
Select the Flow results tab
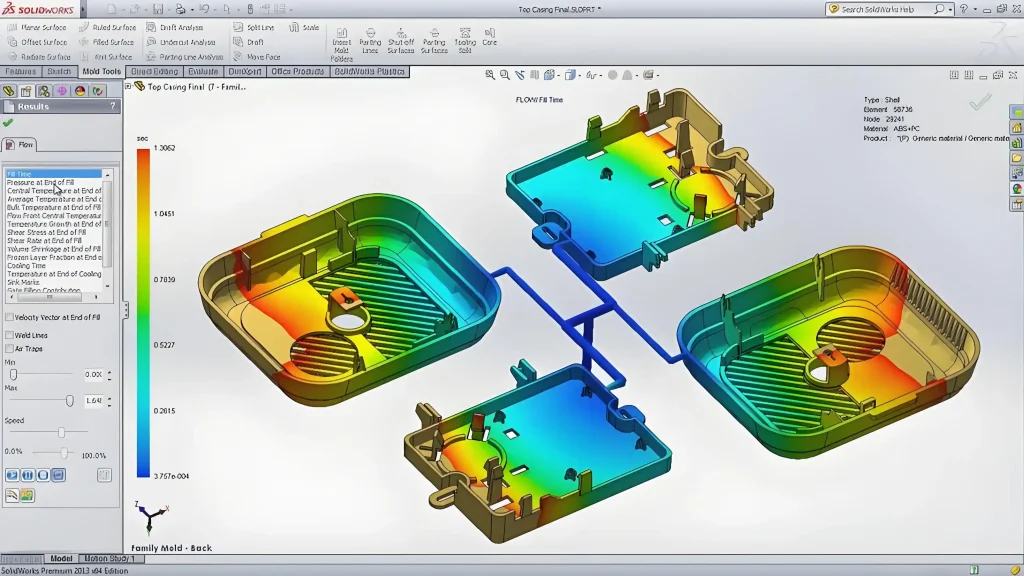[20, 144]
